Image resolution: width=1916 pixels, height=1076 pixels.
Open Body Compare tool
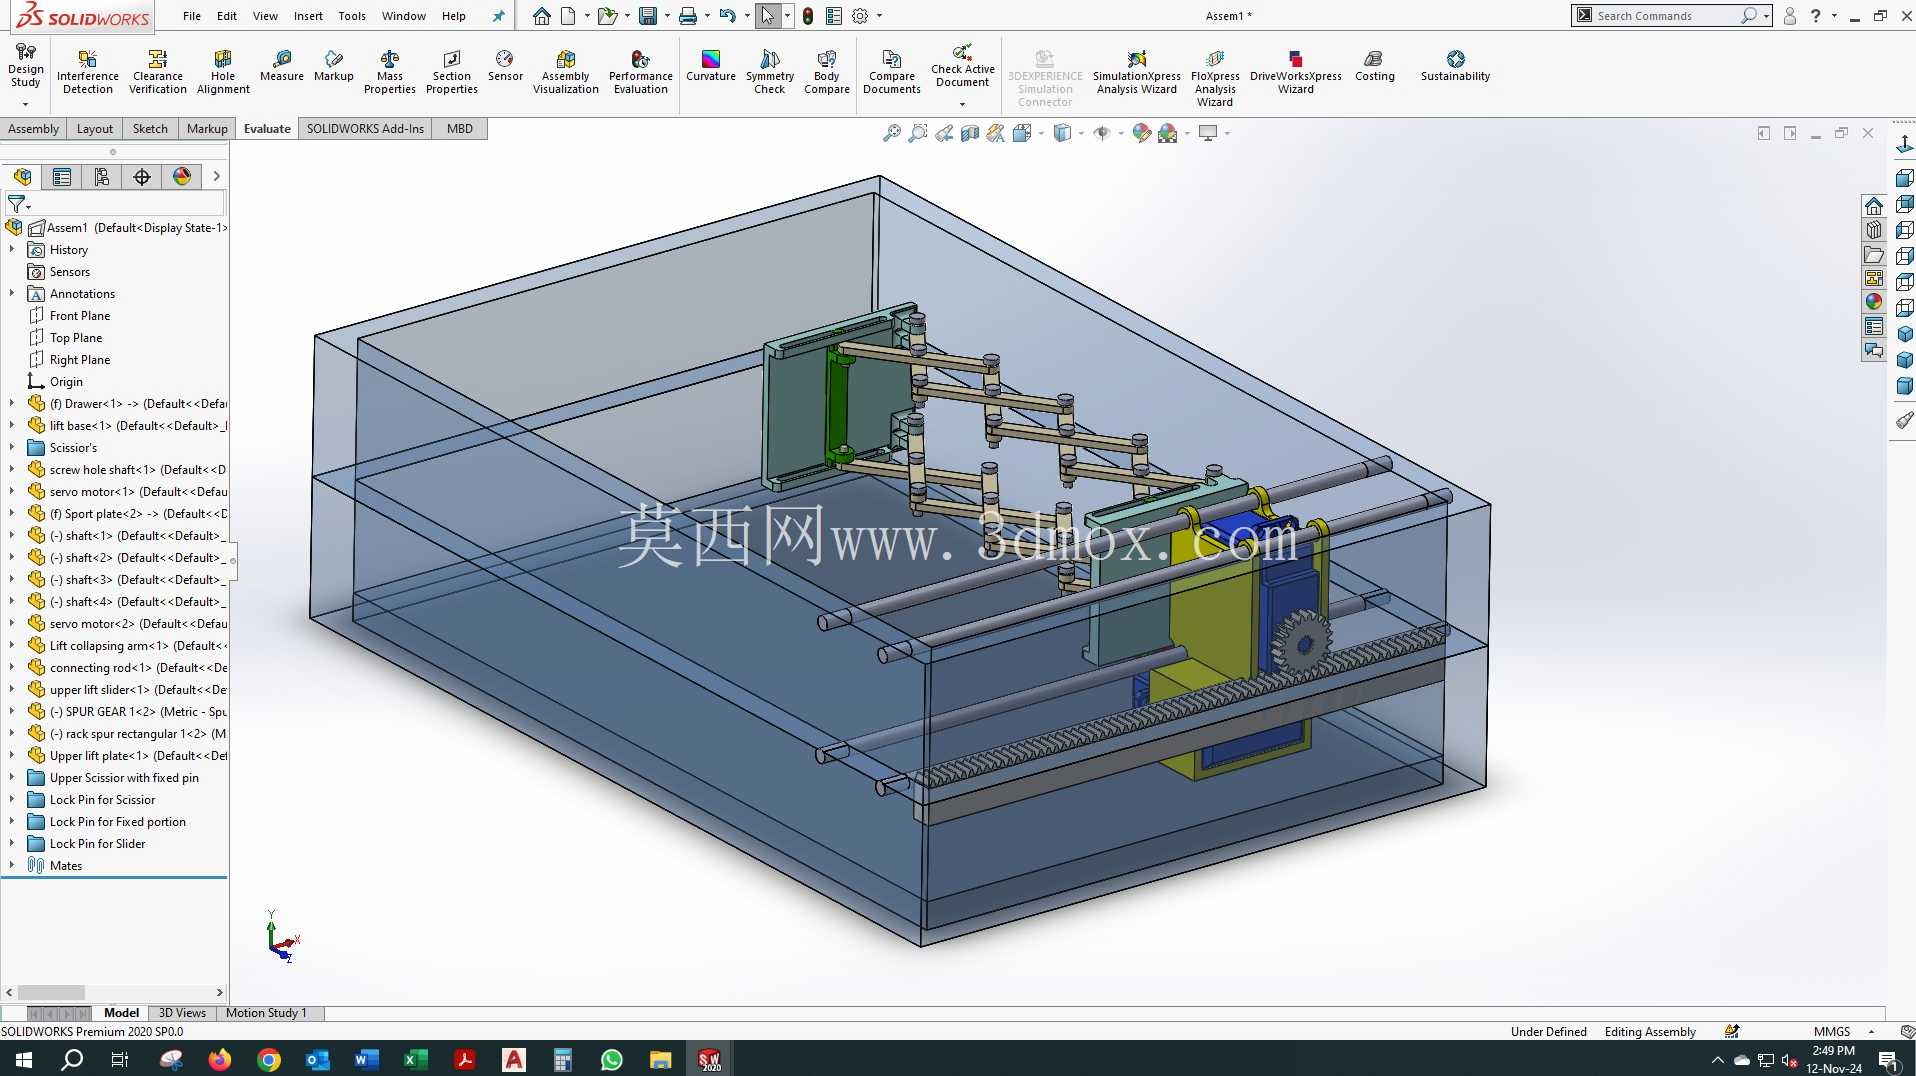coord(827,71)
